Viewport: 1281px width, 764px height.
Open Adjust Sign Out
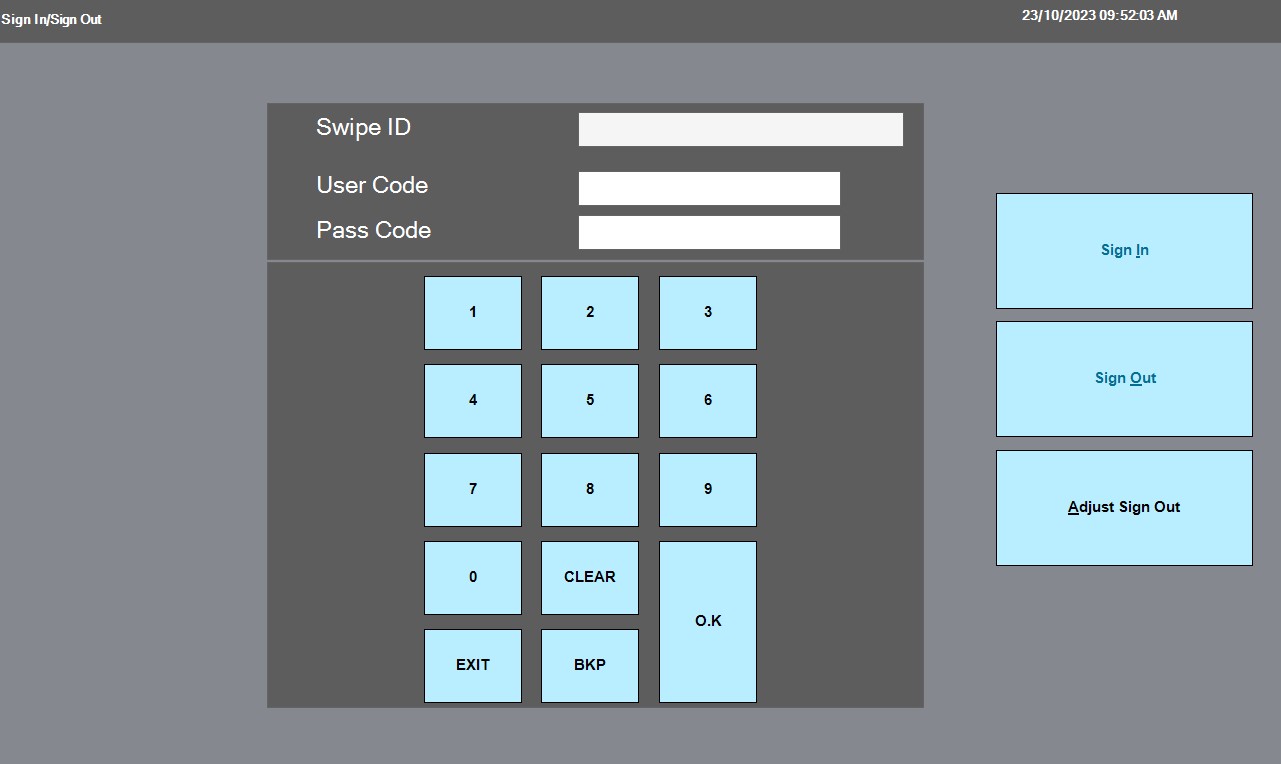(1124, 508)
